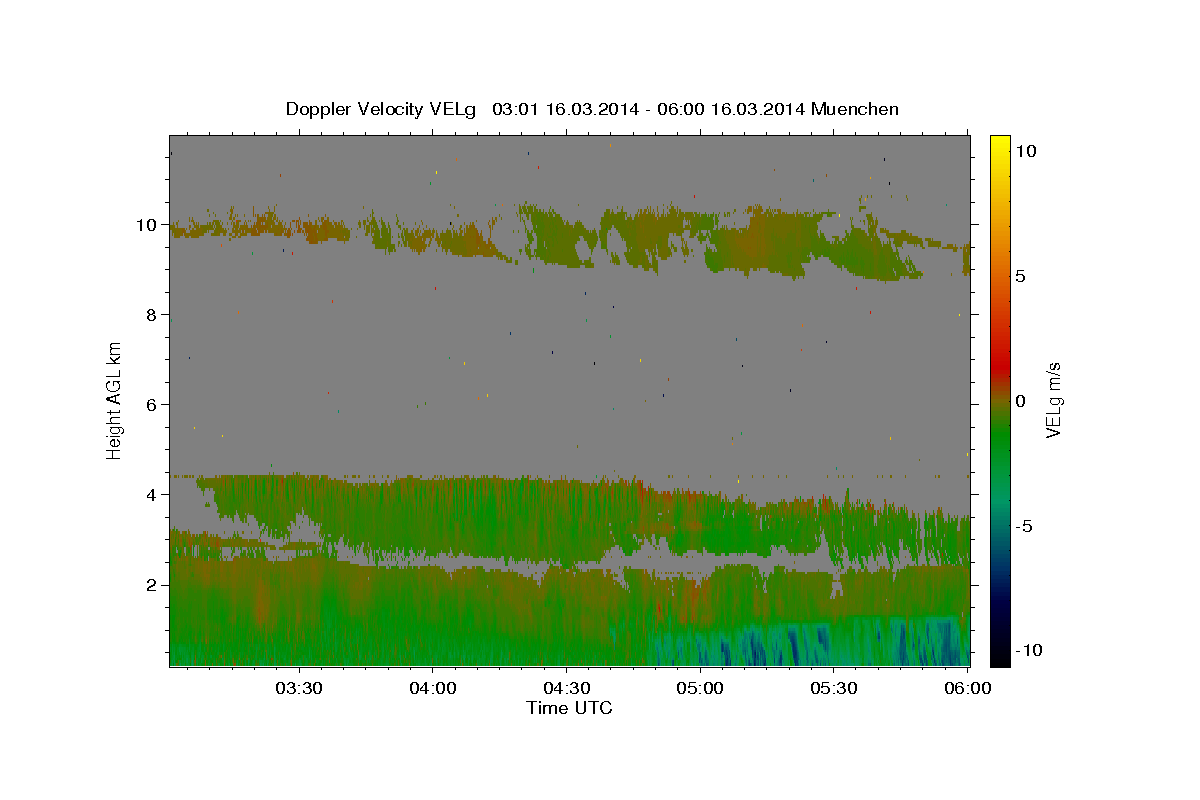Viewport: 1200px width, 800px height.
Task: Click the 03:30 time tick label
Action: tap(298, 688)
